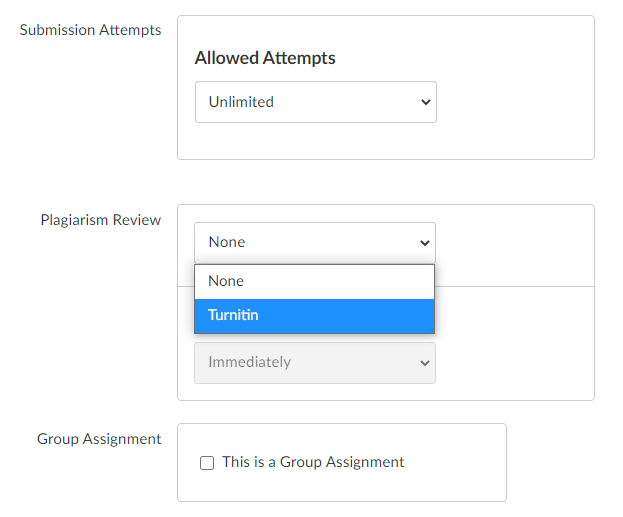
Task: Open the Allowed Attempts dropdown
Action: [x=315, y=102]
